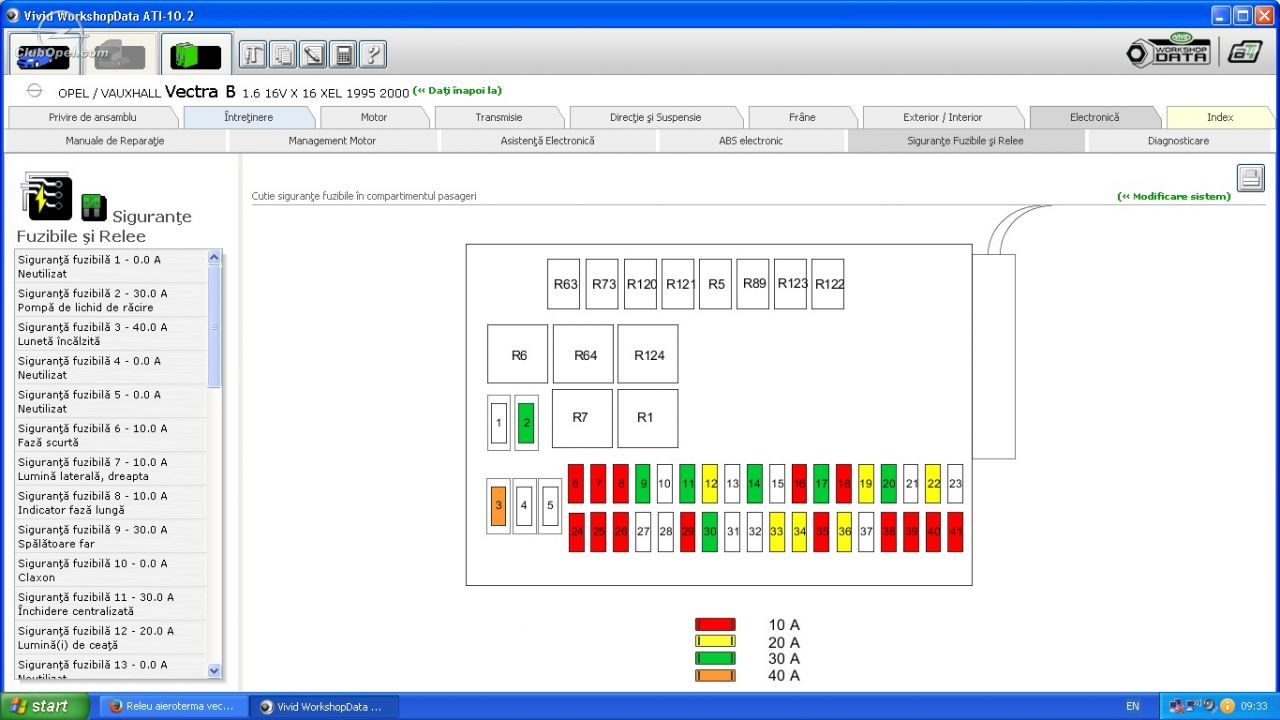The width and height of the screenshot is (1280, 720).
Task: Switch to Privire de ansamblu tab
Action: coord(93,117)
